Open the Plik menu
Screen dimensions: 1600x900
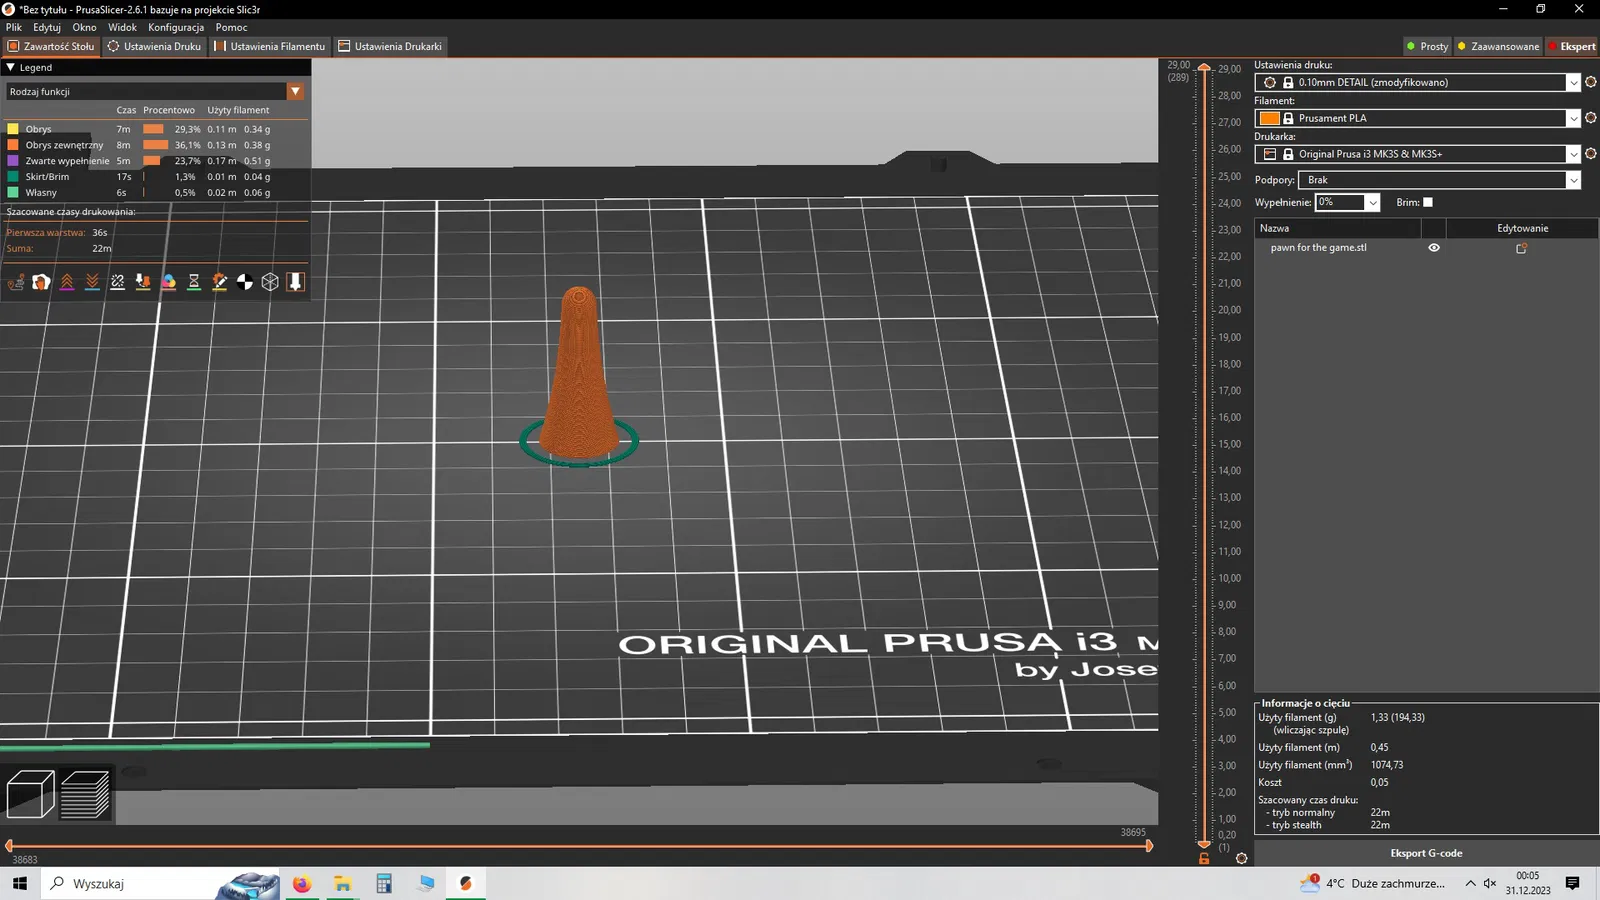click(14, 27)
